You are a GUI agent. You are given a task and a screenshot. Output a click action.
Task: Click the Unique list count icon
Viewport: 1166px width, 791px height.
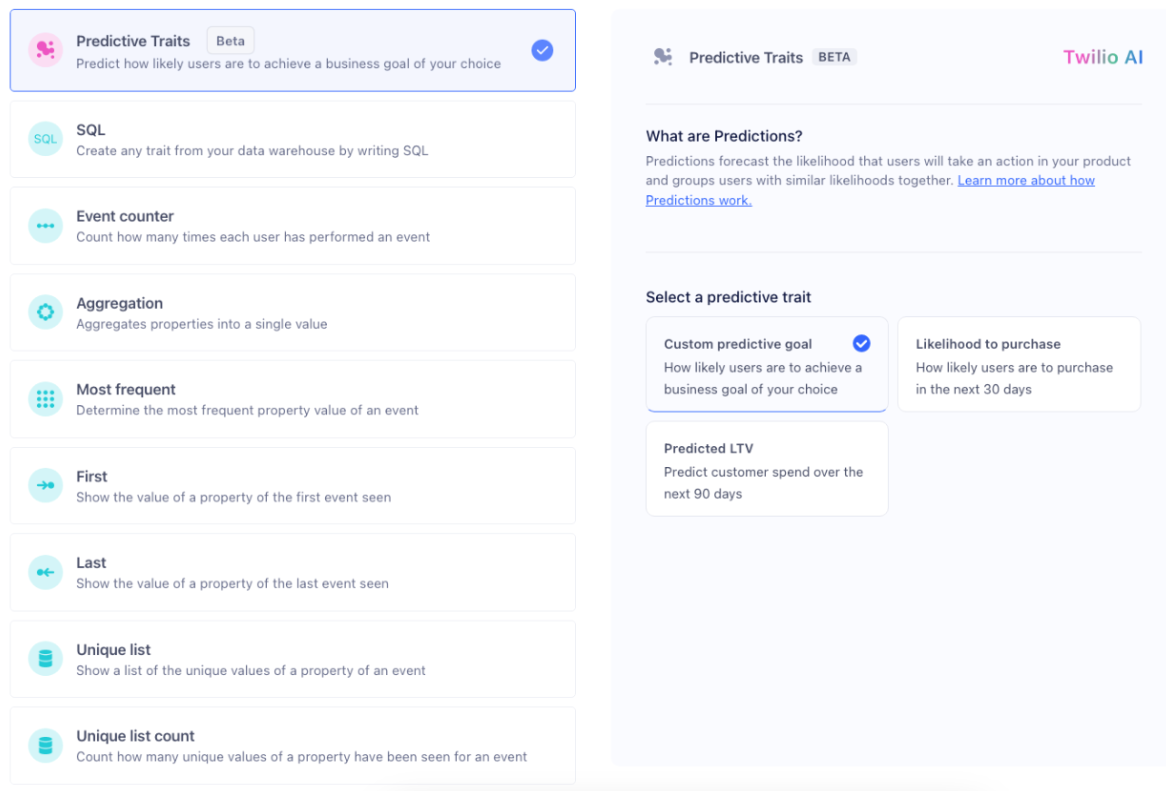click(45, 746)
